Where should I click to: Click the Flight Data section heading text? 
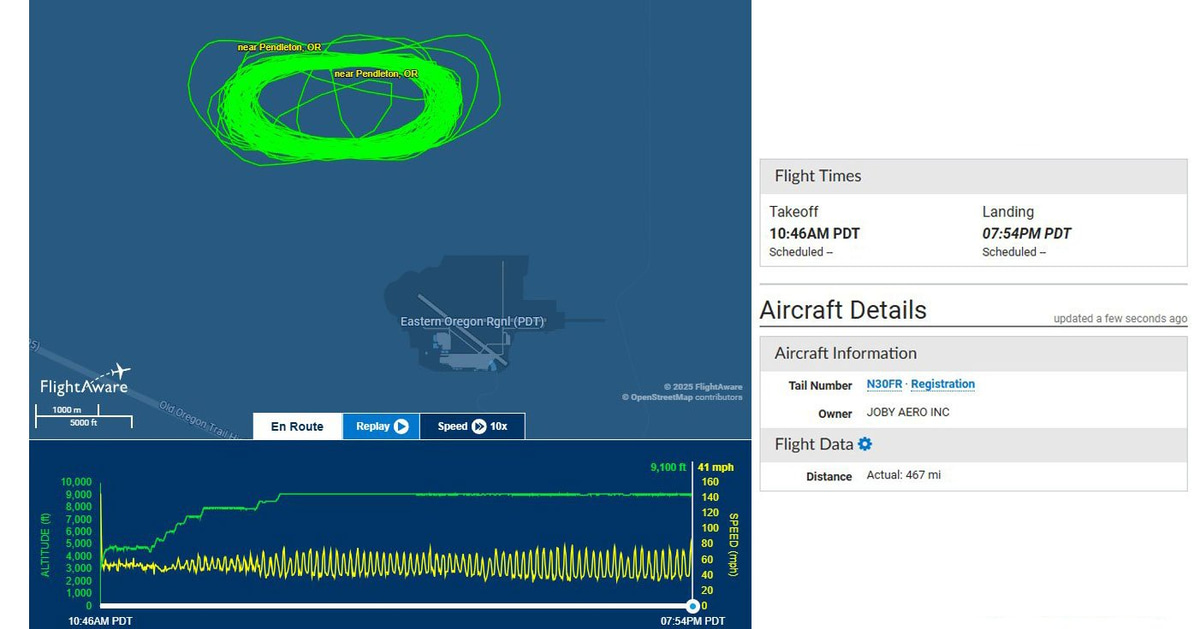(814, 444)
